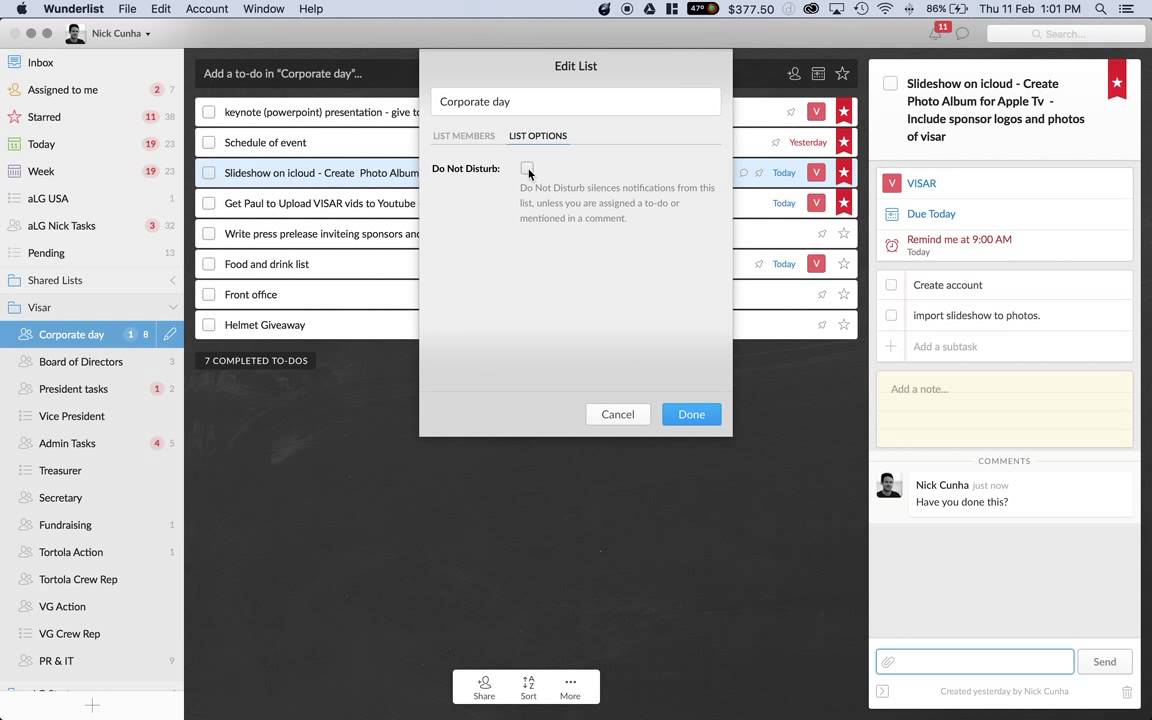Viewport: 1152px width, 720px height.
Task: Click the Cancel button in Edit List
Action: click(x=618, y=414)
